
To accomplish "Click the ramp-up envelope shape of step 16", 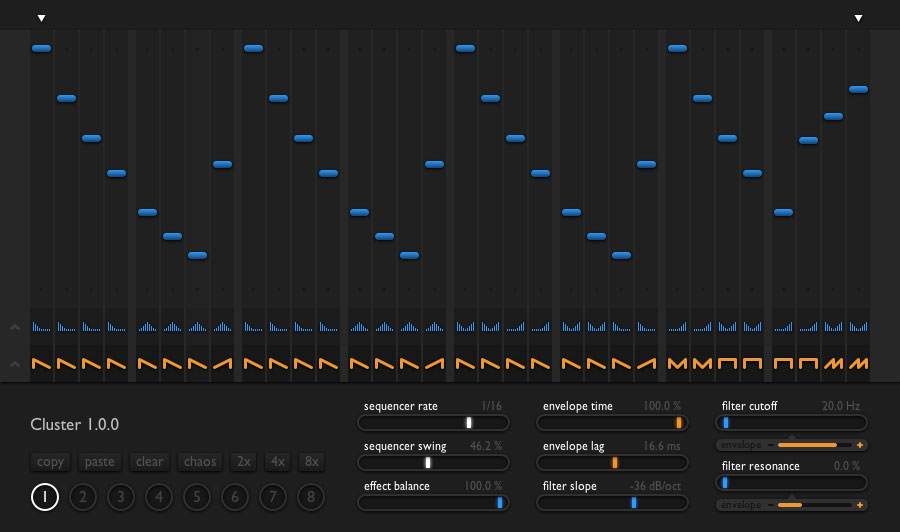I will (435, 363).
